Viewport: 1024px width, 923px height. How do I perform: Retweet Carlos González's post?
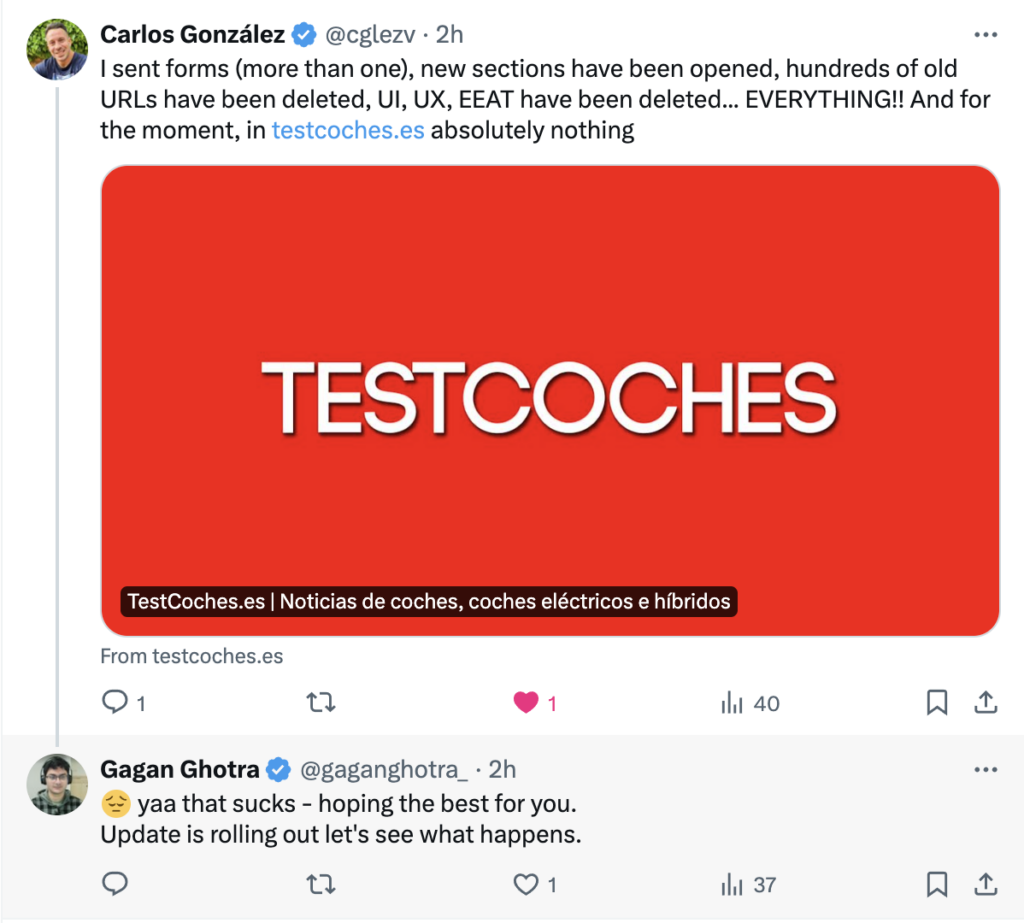click(319, 703)
